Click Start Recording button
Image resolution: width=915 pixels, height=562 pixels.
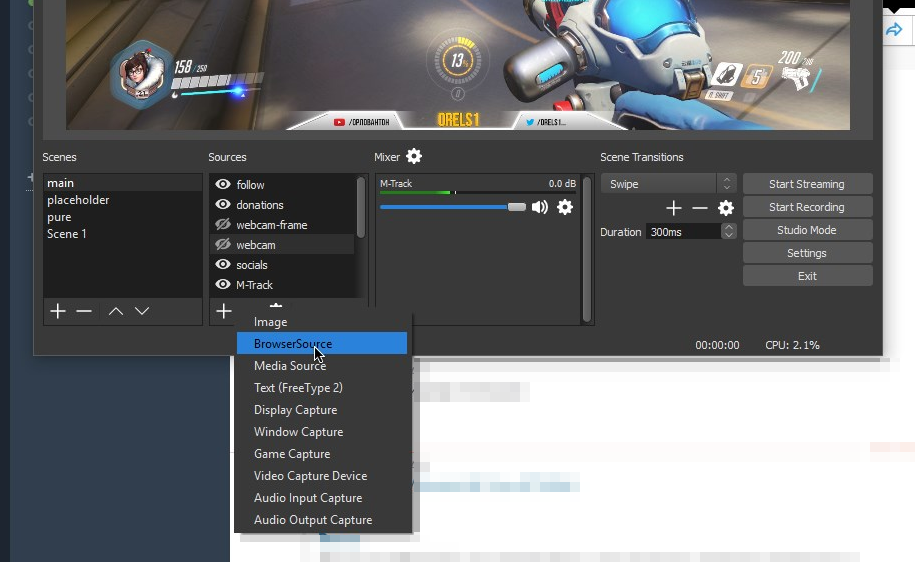point(808,207)
